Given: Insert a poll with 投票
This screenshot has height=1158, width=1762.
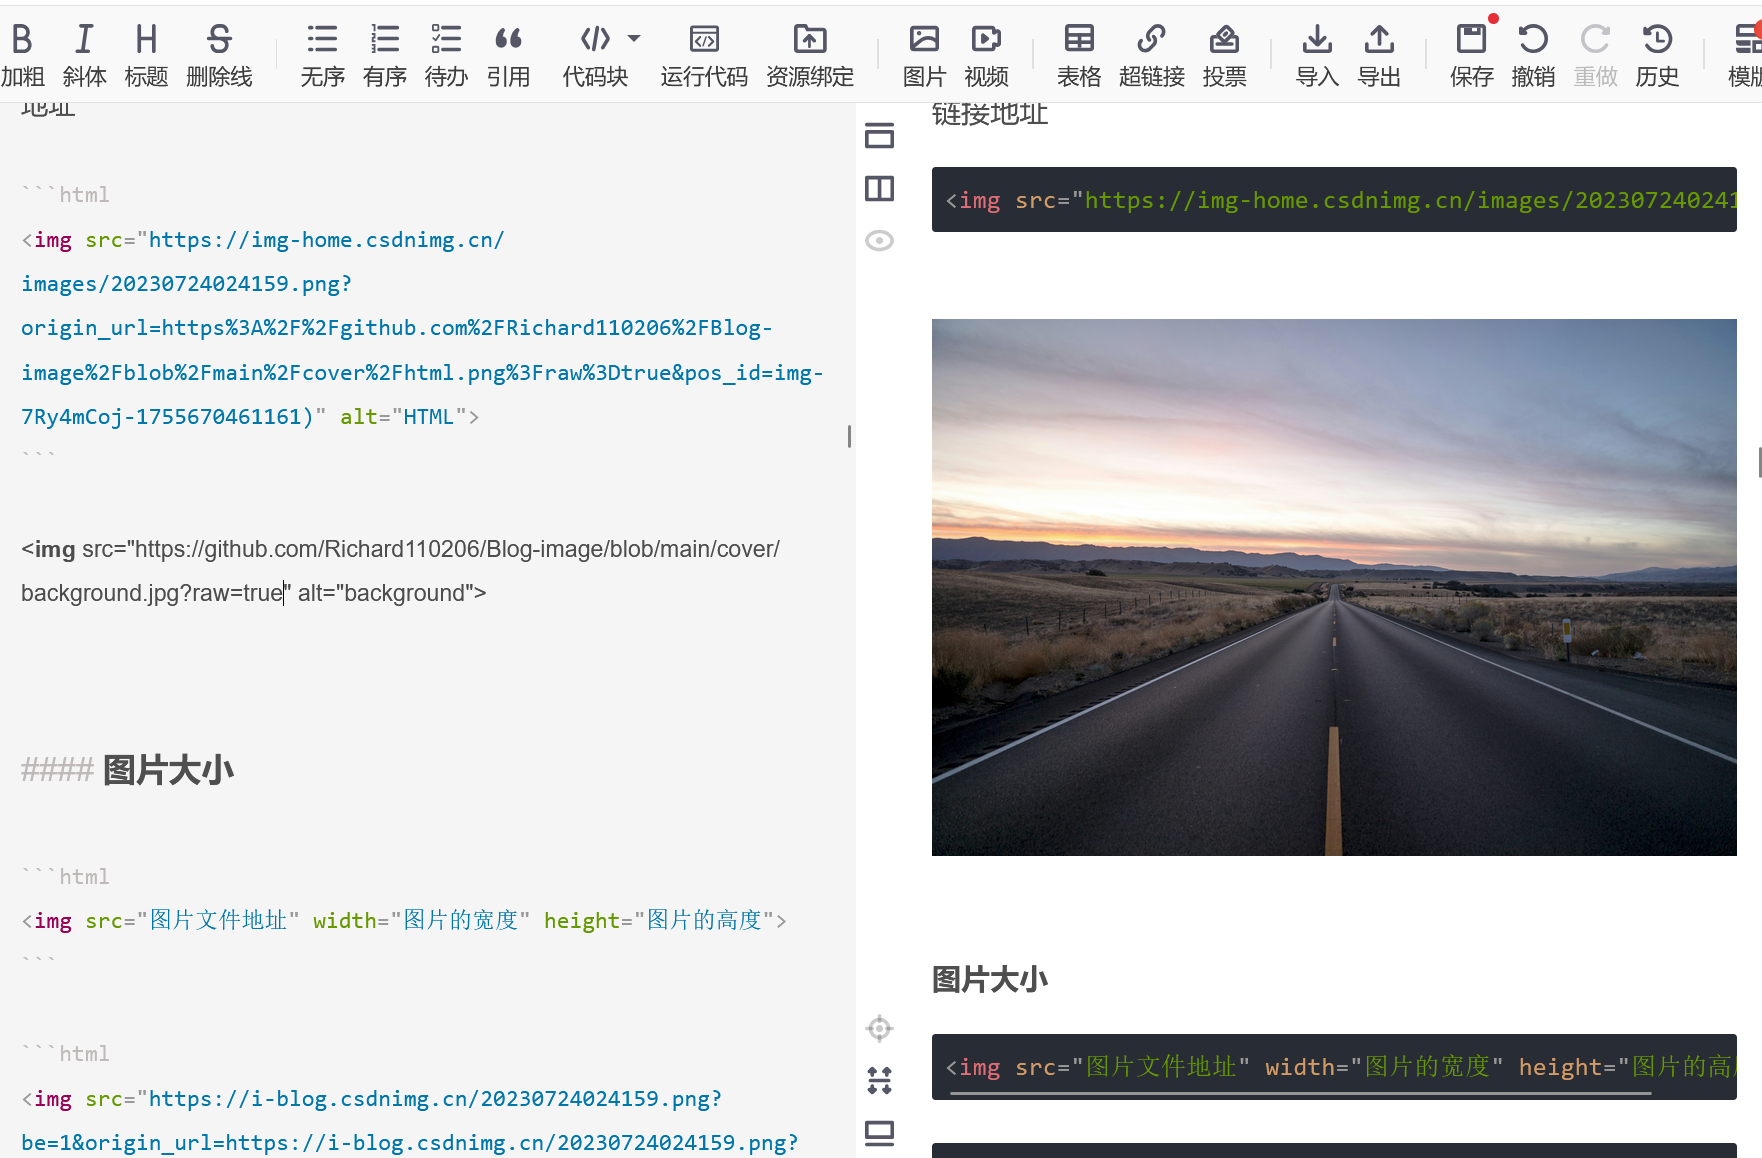Looking at the screenshot, I should 1224,55.
